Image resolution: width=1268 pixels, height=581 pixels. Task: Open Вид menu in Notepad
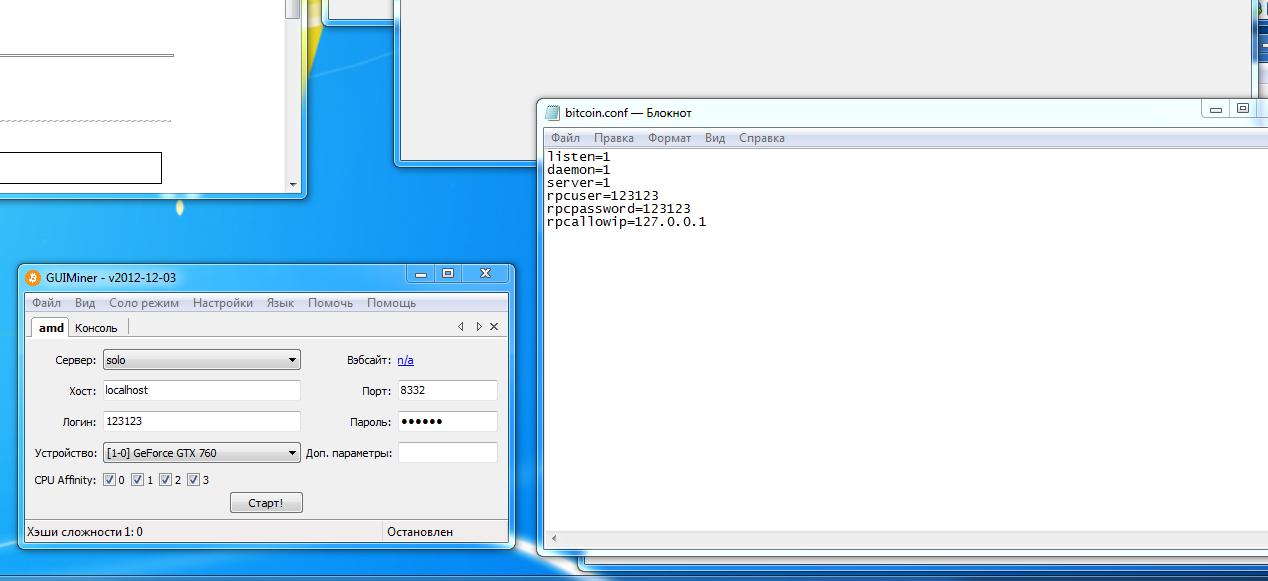(714, 138)
